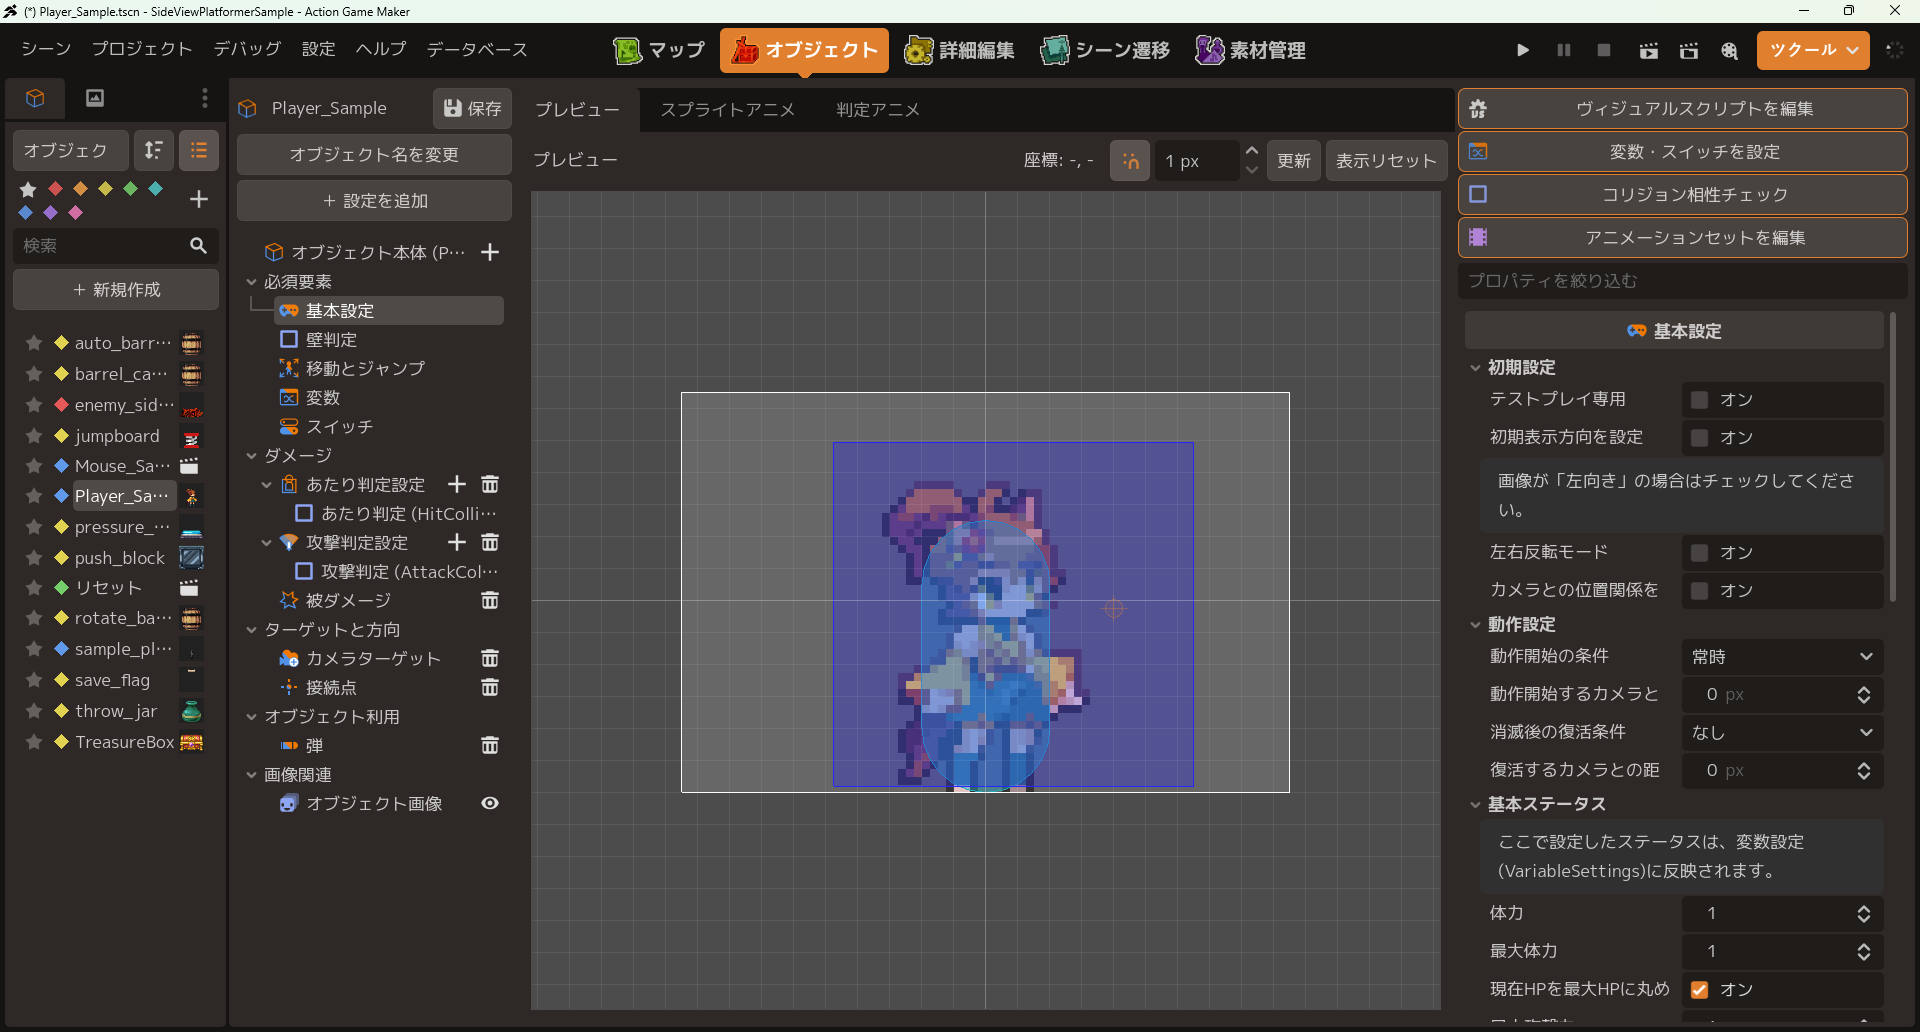Collapse the 初期設定 section

(x=1475, y=368)
